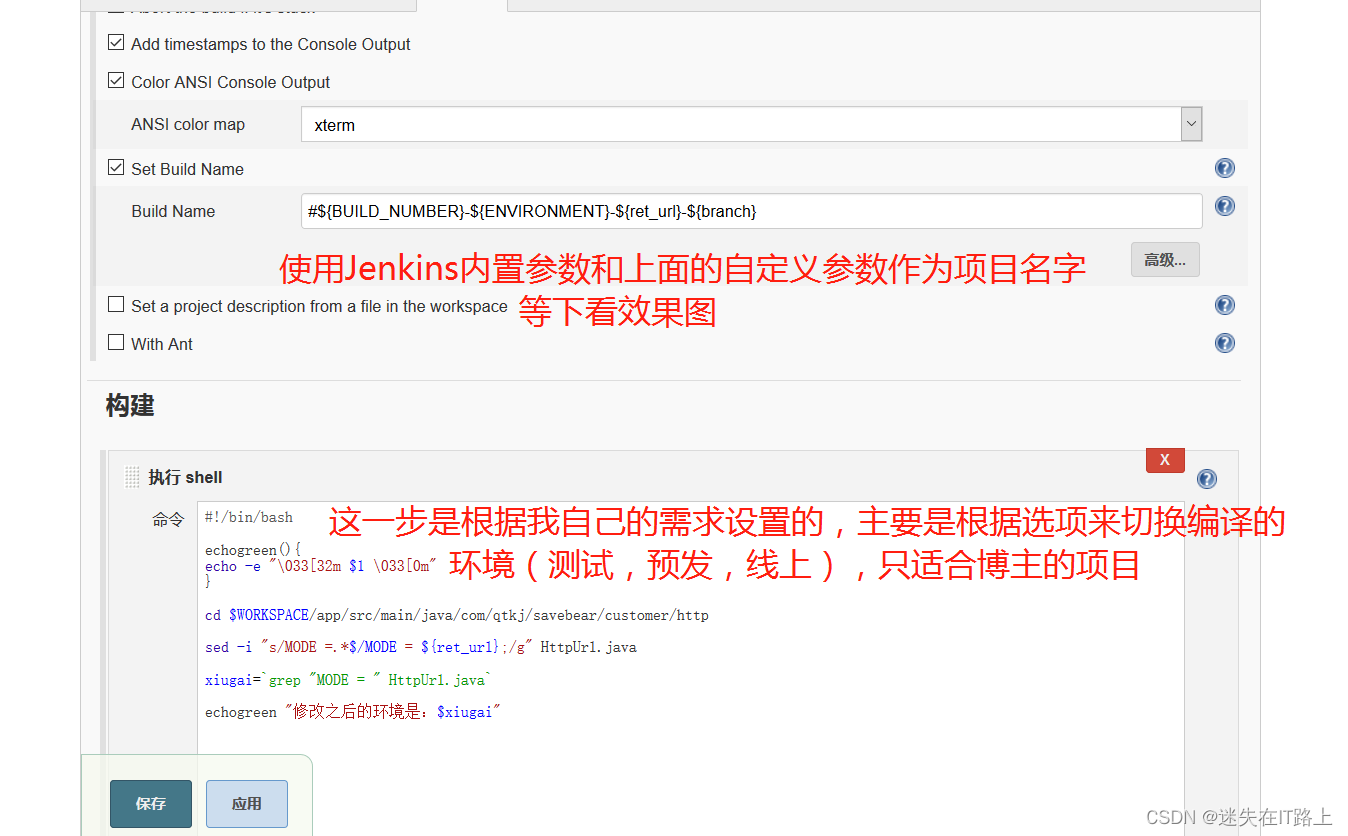Remove the shell step with the X button
1348x836 pixels.
tap(1164, 459)
